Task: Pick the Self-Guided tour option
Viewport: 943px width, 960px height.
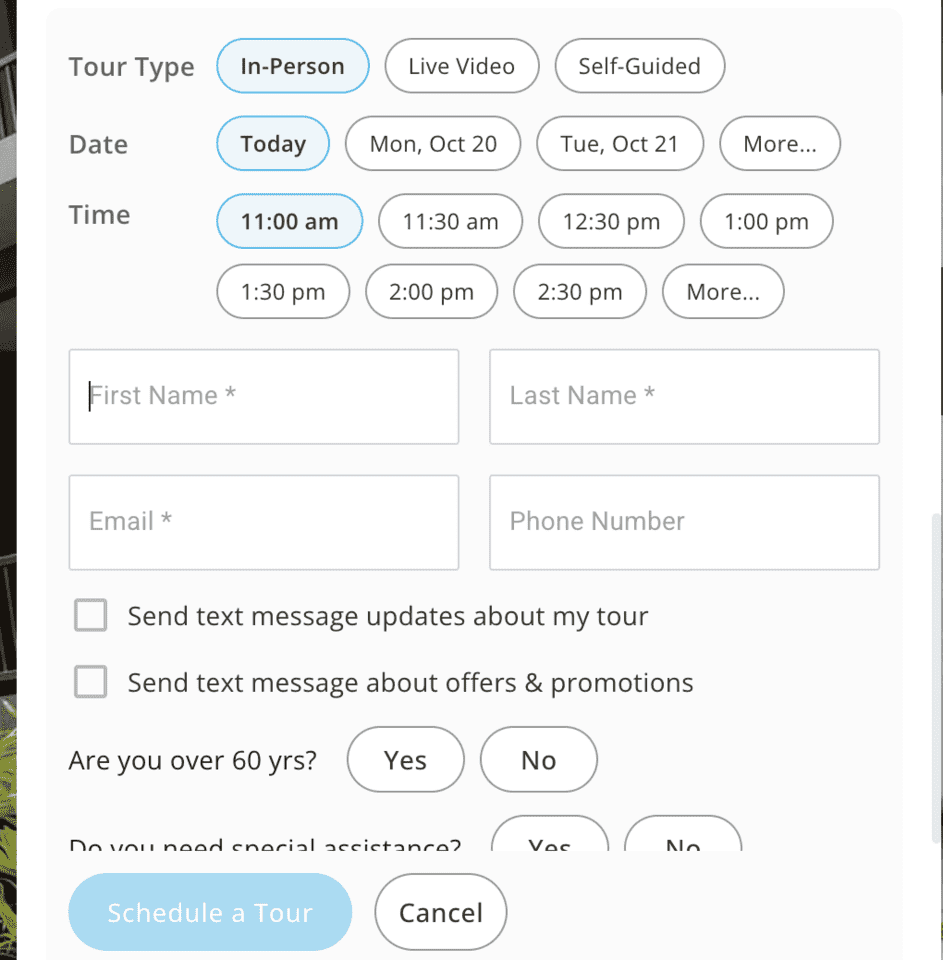Action: tap(639, 66)
